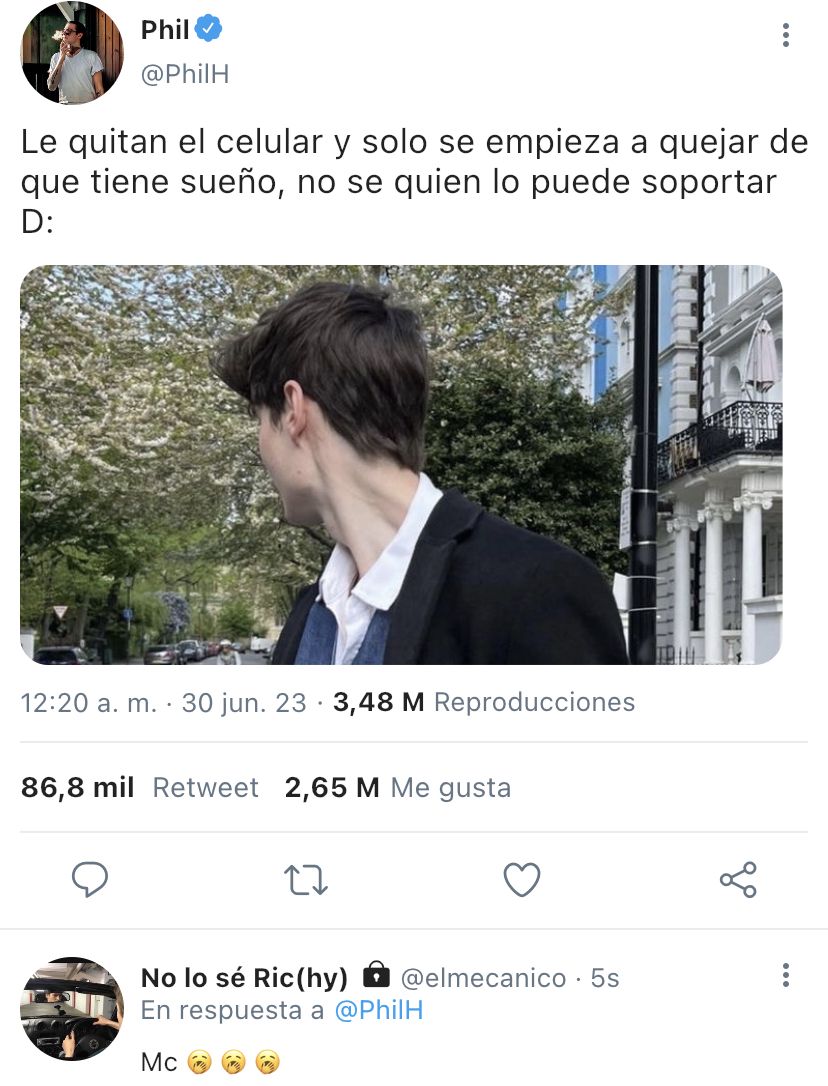This screenshot has width=828, height=1086.
Task: Tap the name No lo sé Ric(hy)
Action: (245, 978)
